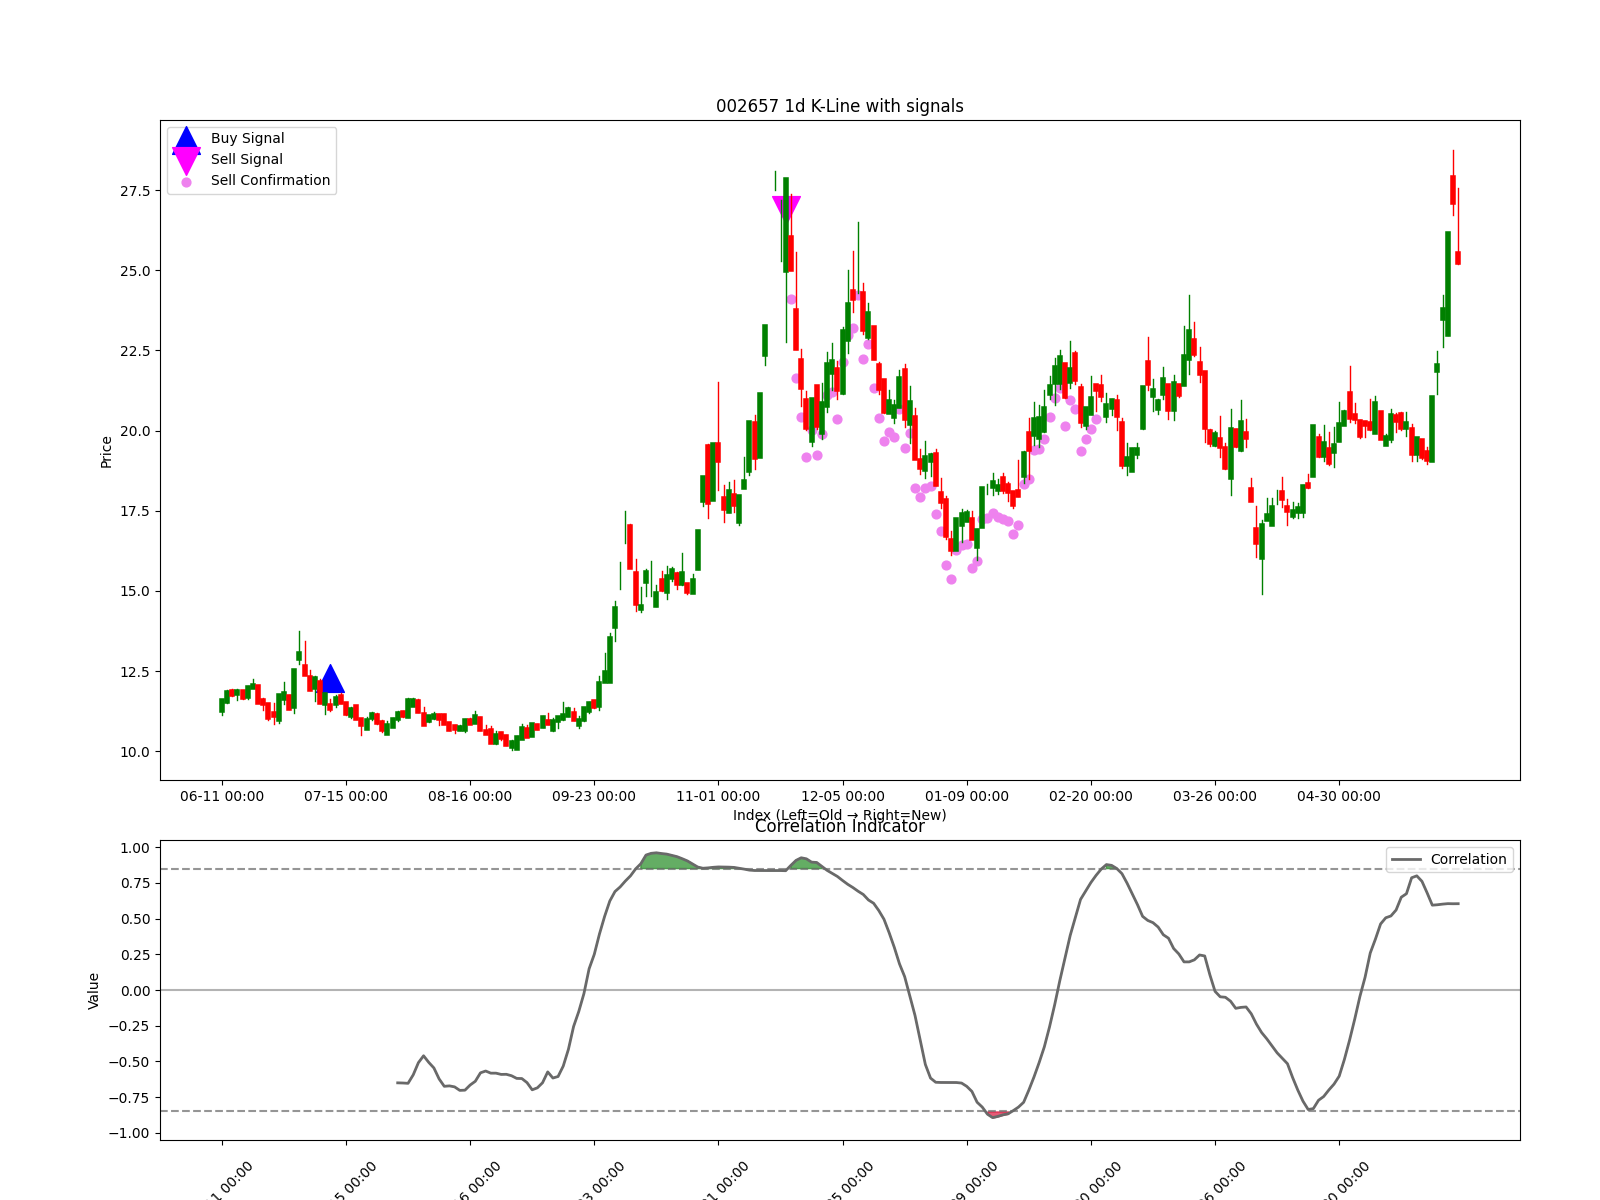Click the first green shaded correlation peak
Screen dimensions: 1600x1200
(x=668, y=861)
